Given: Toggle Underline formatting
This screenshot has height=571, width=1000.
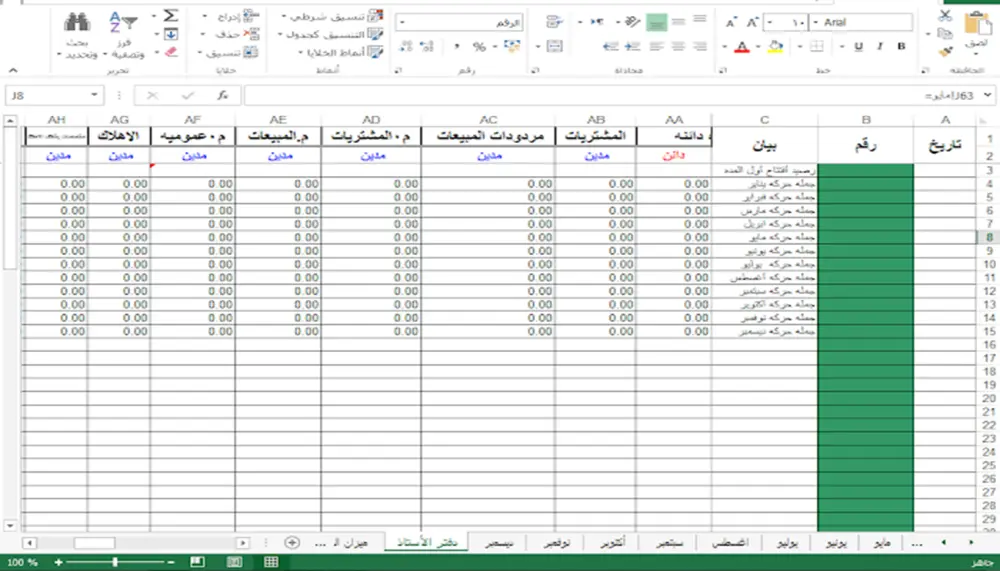Looking at the screenshot, I should pyautogui.click(x=858, y=46).
